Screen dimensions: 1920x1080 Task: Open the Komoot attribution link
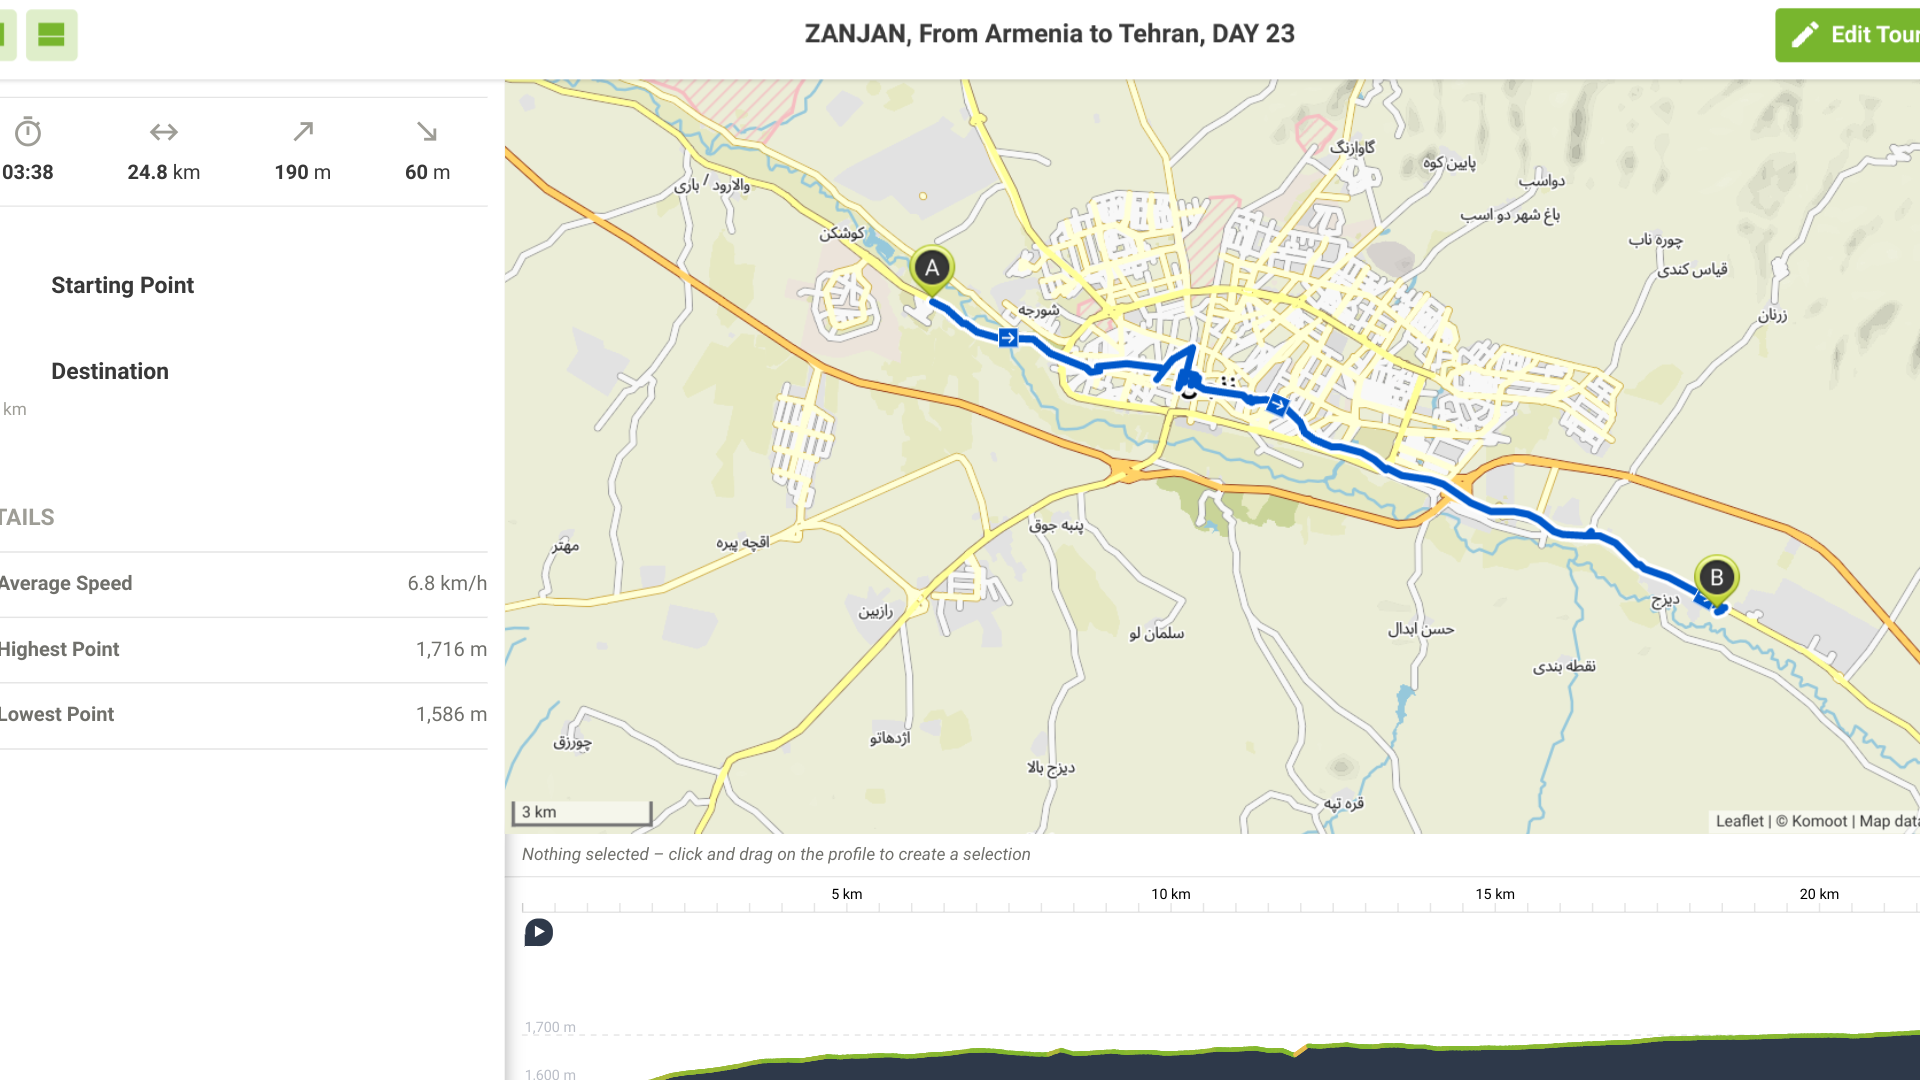pos(1819,821)
